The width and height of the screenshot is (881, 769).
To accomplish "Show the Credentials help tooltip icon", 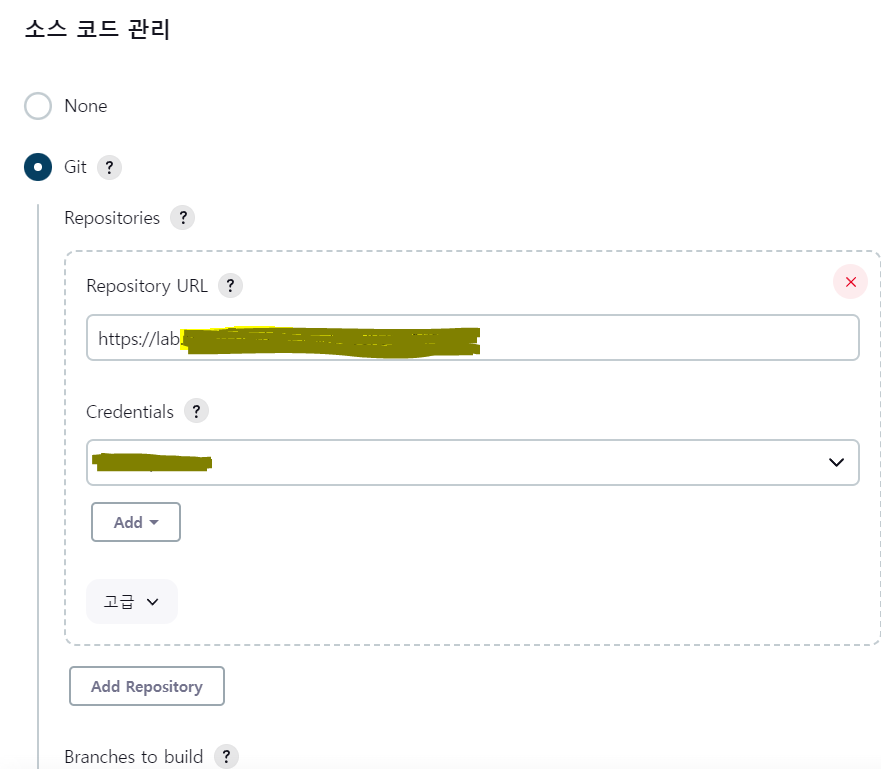I will coord(196,412).
